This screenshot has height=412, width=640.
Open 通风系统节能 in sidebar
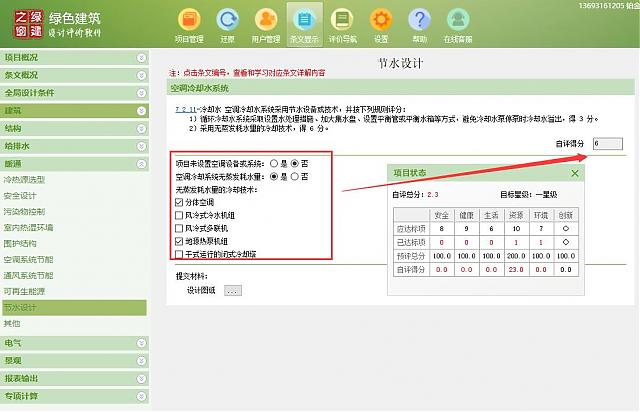click(28, 275)
